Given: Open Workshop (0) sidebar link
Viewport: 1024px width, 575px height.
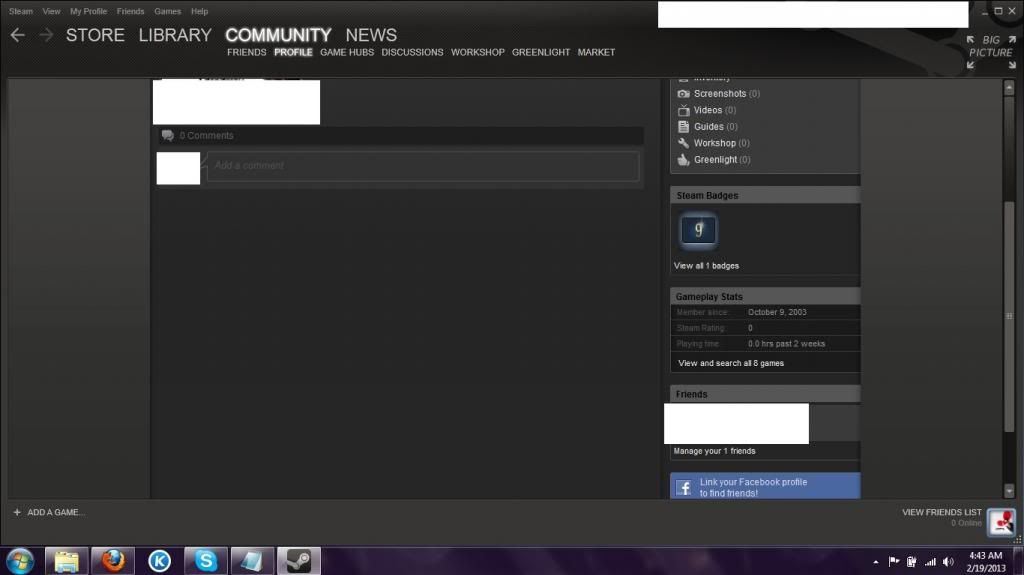Looking at the screenshot, I should [x=722, y=143].
